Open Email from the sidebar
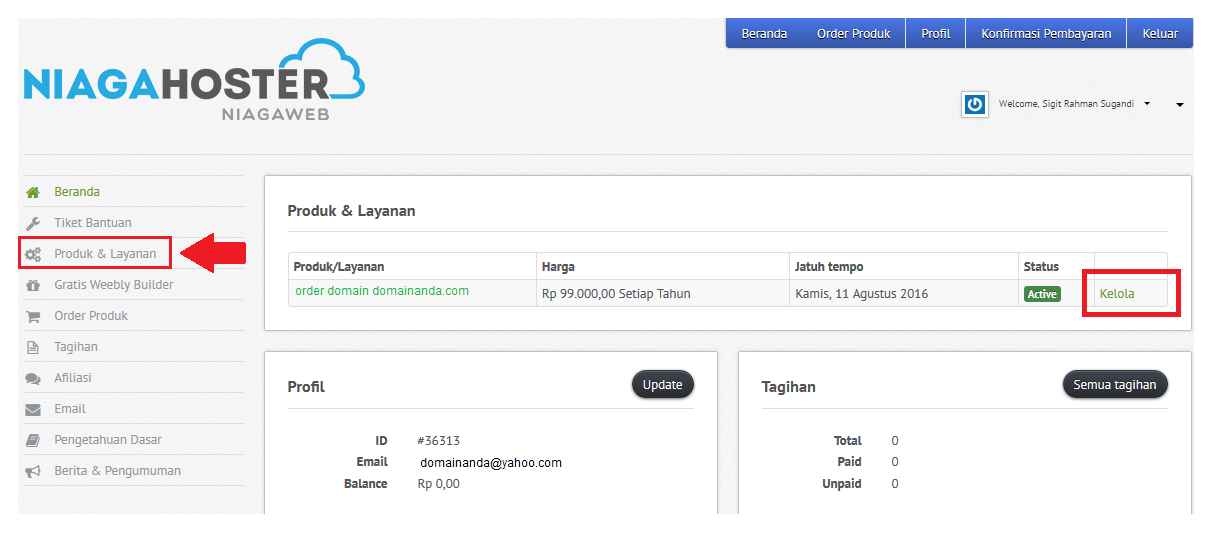This screenshot has width=1206, height=540. point(70,409)
